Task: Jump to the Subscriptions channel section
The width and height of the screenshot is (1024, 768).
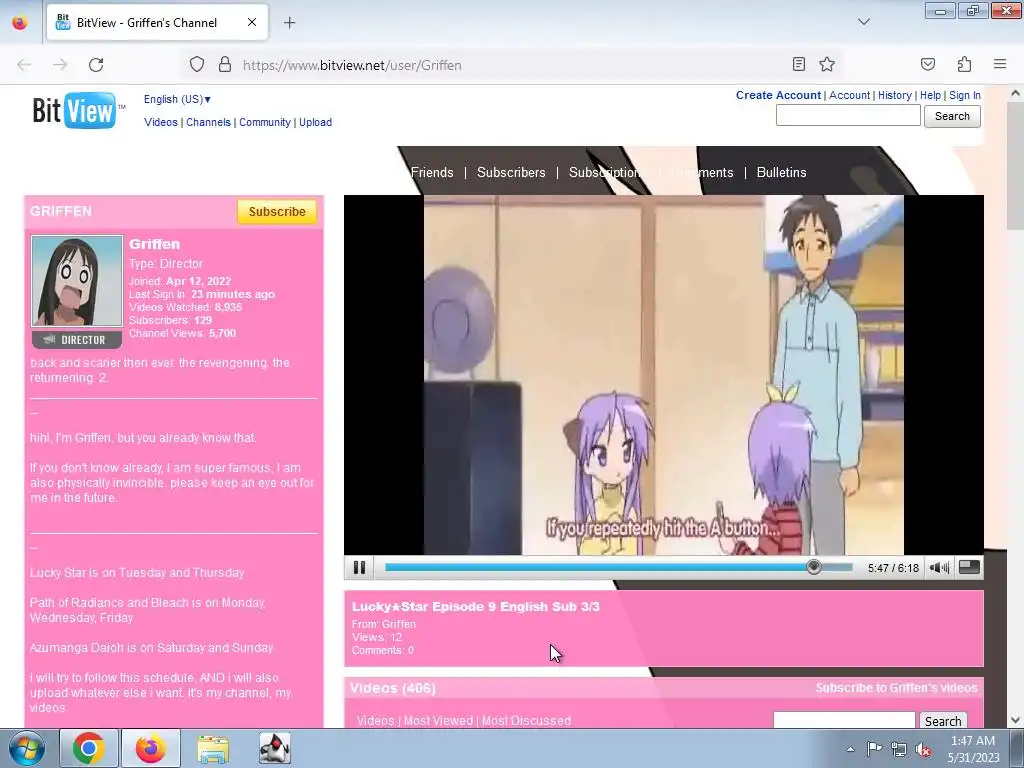Action: (x=606, y=172)
